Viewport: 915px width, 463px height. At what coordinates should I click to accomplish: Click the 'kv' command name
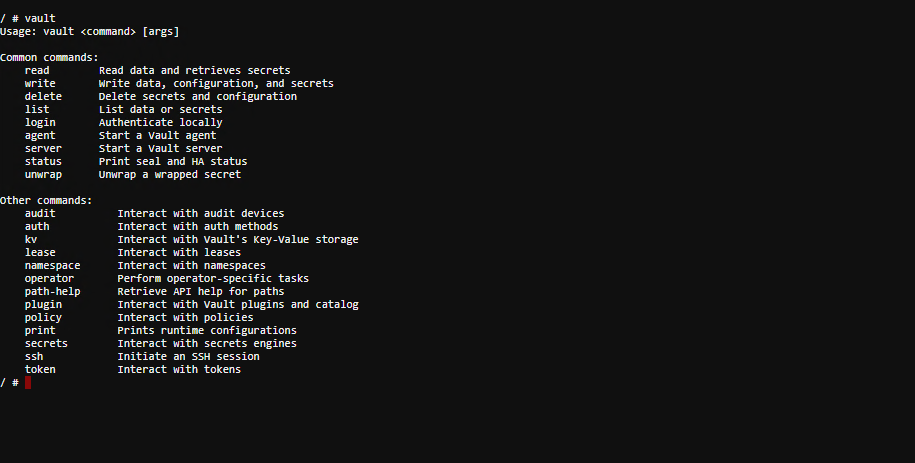pos(31,240)
